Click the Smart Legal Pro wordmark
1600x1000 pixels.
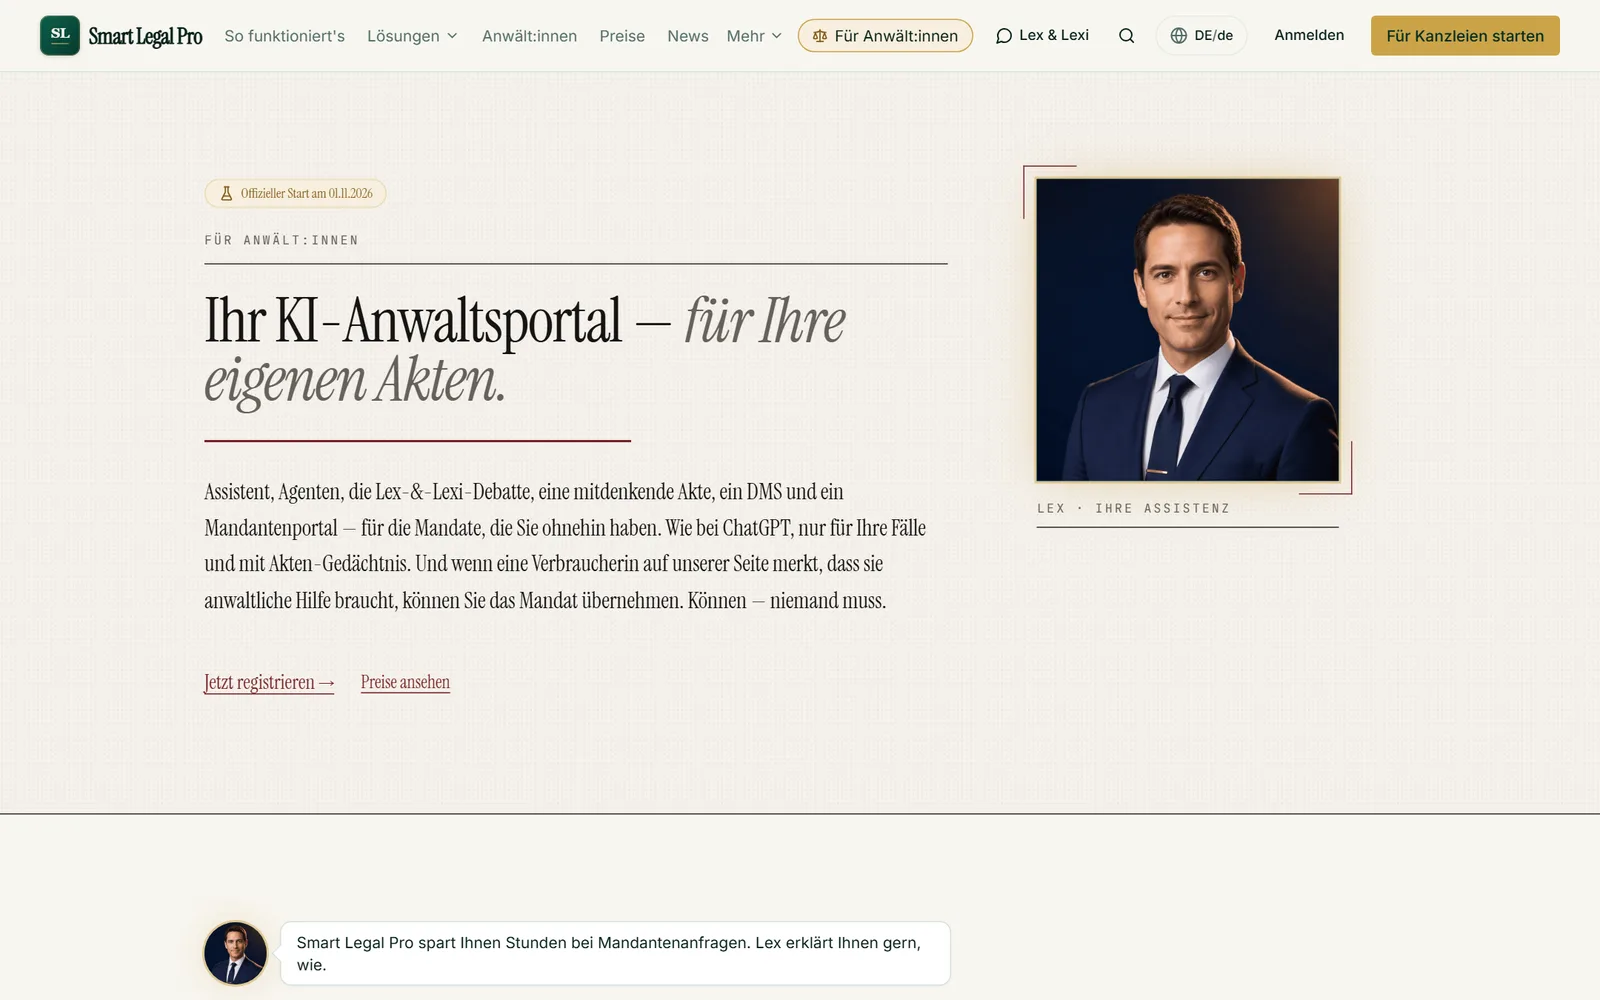click(145, 37)
